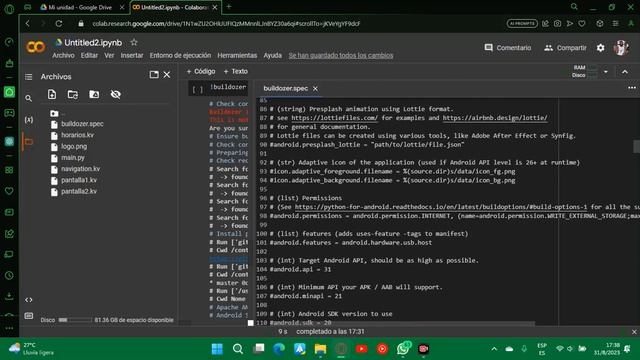Open Archivos panel in new window icon

(x=154, y=75)
